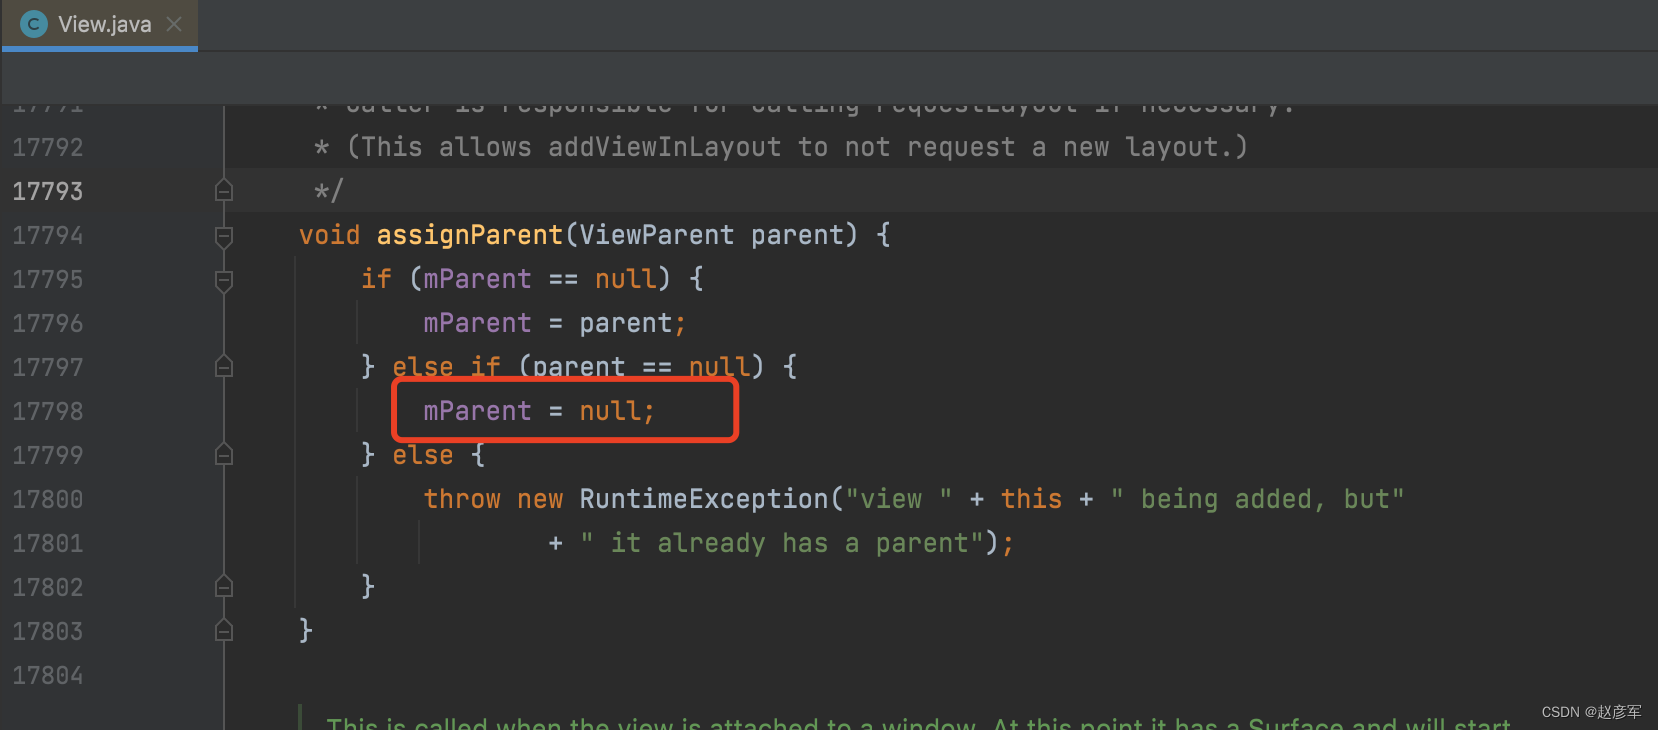The image size is (1658, 730).
Task: Close the View.java tab
Action: pyautogui.click(x=174, y=24)
